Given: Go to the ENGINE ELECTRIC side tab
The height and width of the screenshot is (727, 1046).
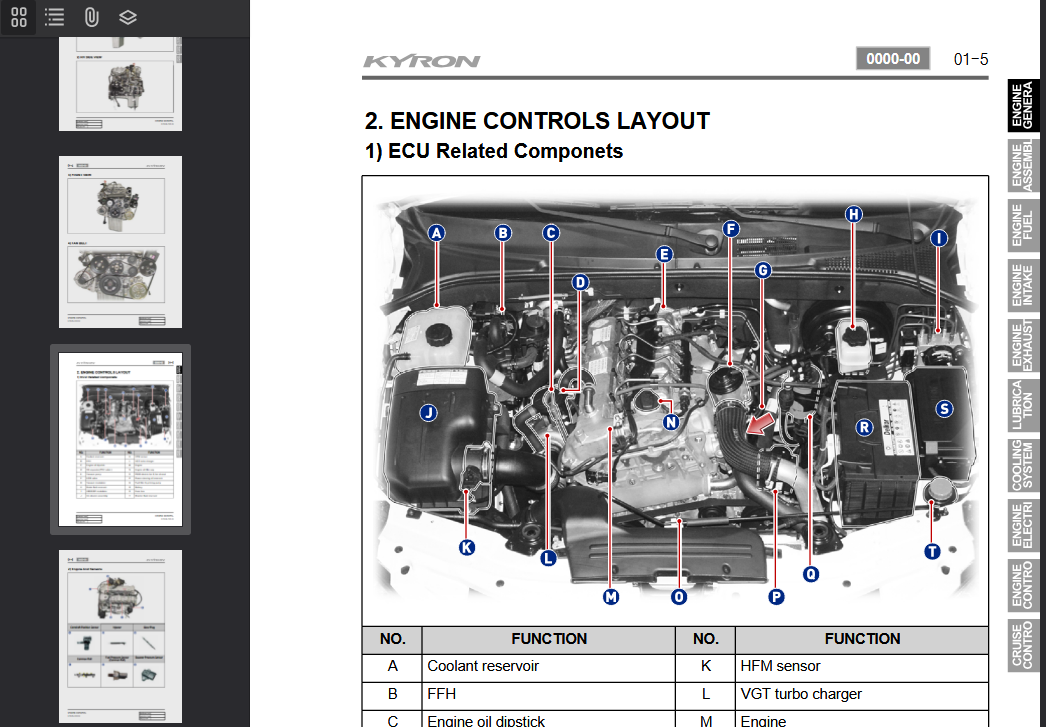Looking at the screenshot, I should [1023, 526].
